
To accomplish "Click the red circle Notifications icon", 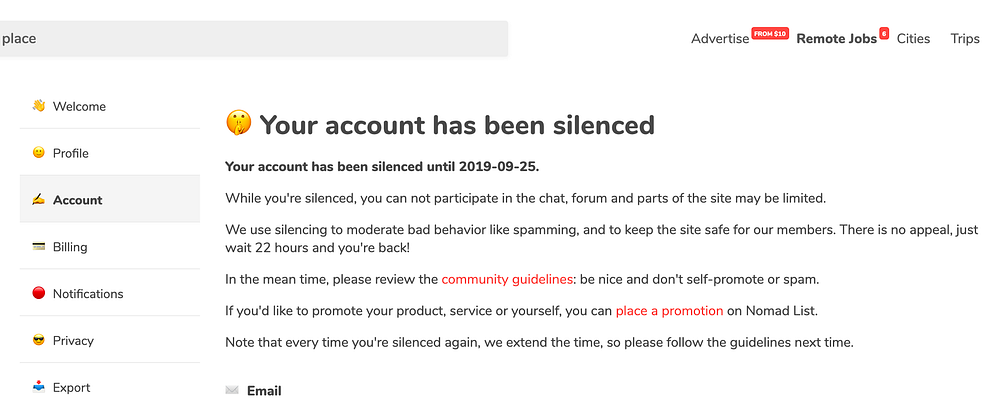I will 39,294.
